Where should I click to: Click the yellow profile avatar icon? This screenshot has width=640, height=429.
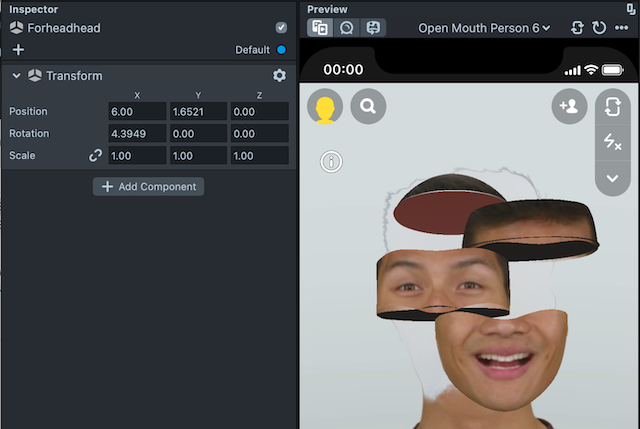pyautogui.click(x=325, y=107)
